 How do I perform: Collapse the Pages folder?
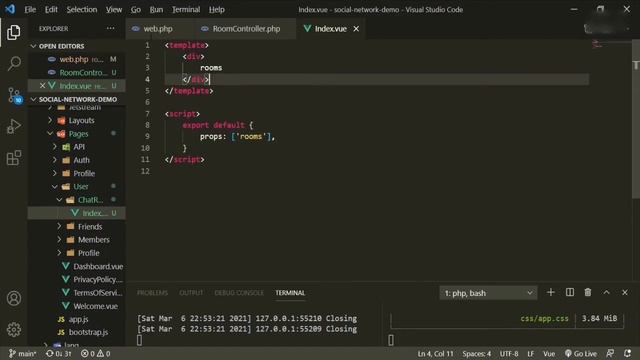tap(76, 134)
